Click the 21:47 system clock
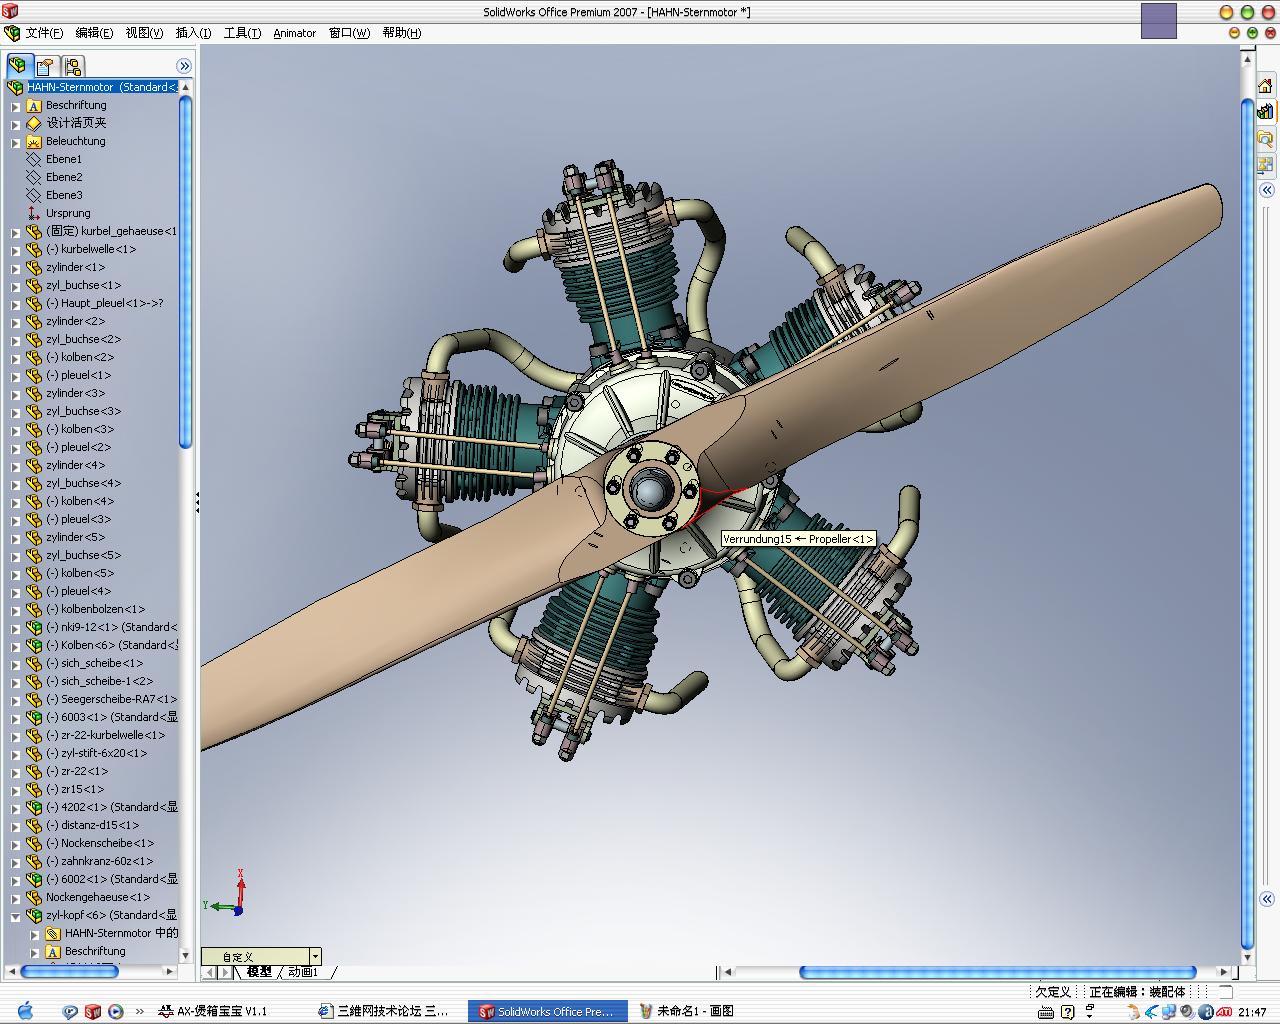This screenshot has width=1280, height=1024. (x=1253, y=1012)
